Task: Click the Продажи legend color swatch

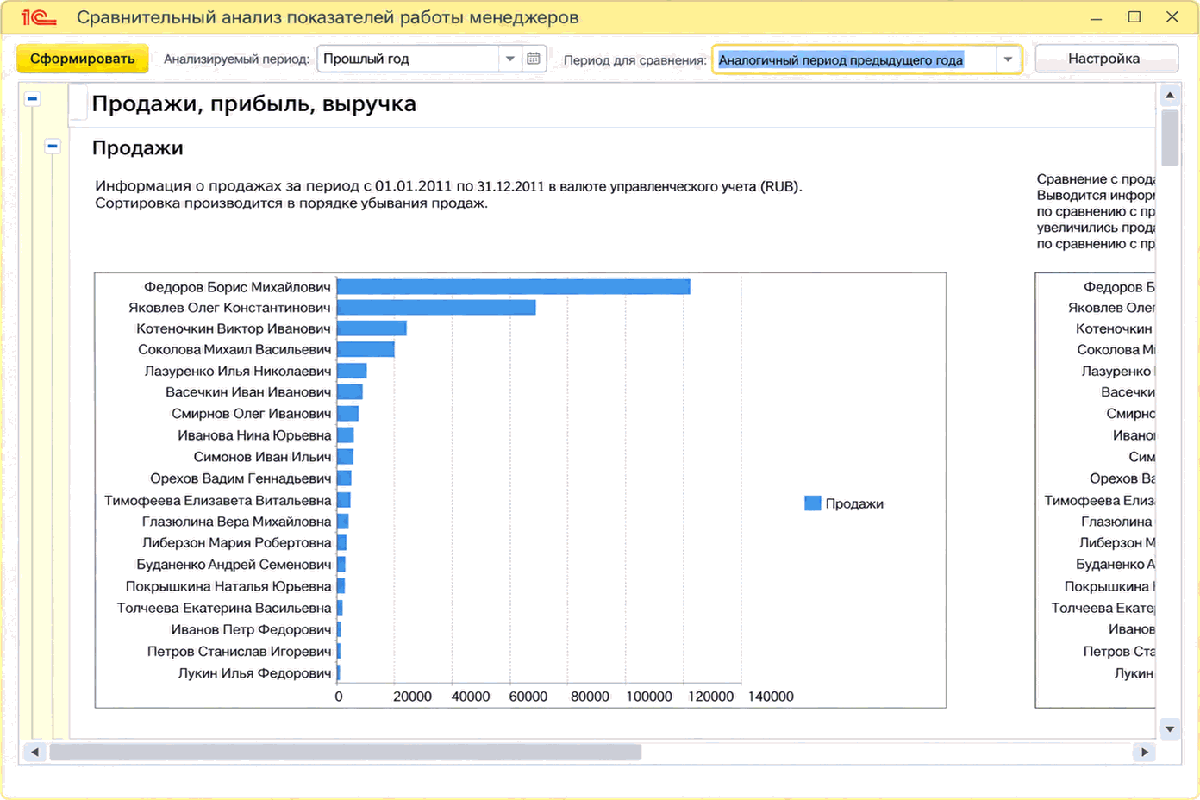Action: (x=812, y=504)
